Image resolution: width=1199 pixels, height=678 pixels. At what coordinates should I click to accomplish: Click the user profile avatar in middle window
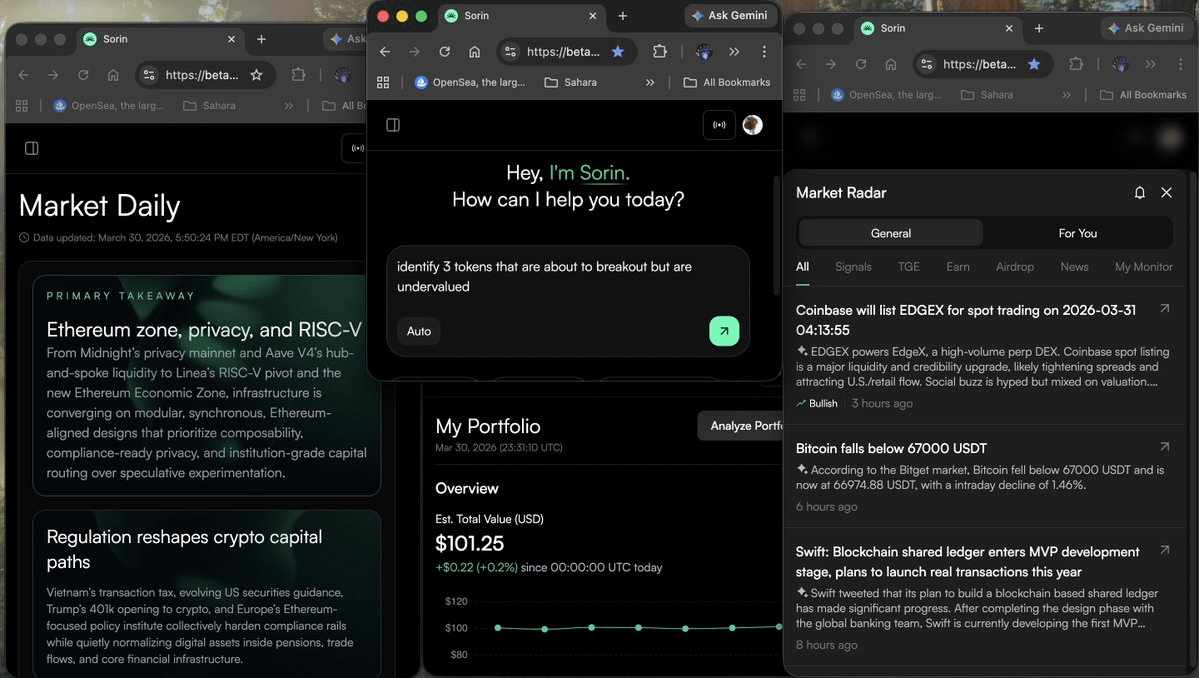point(752,125)
